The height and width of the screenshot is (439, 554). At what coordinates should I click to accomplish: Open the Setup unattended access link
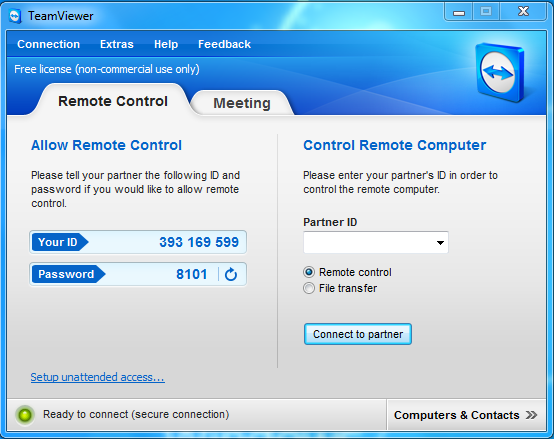[98, 377]
